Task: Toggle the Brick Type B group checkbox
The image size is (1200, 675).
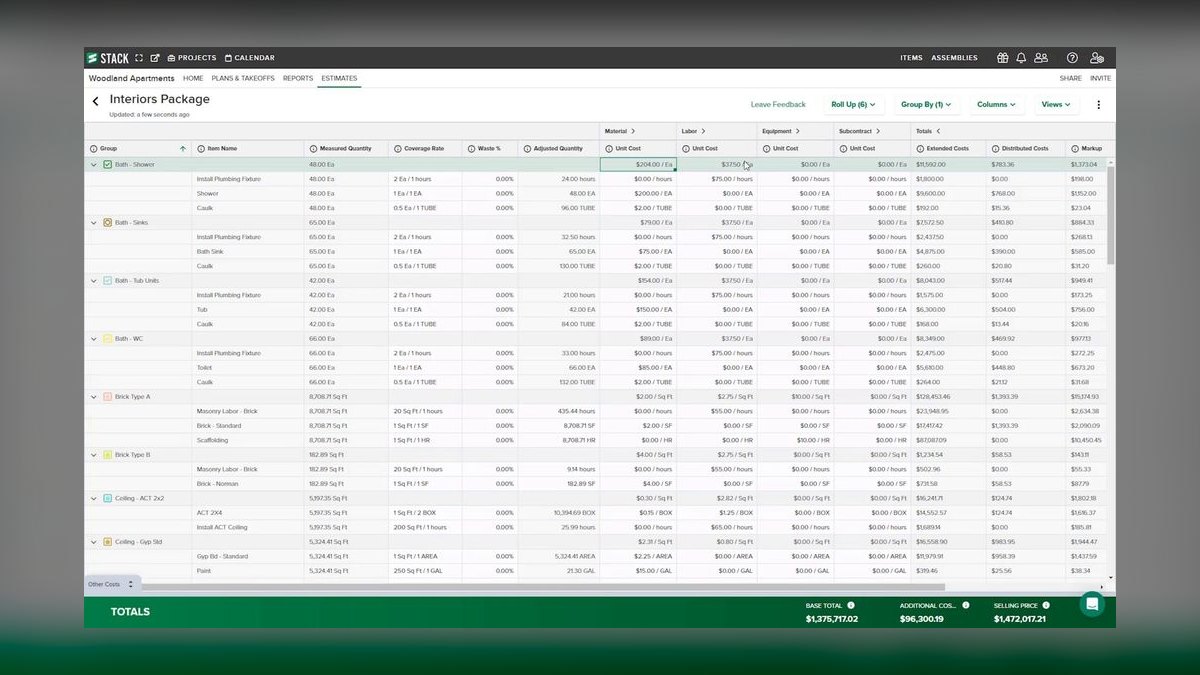Action: (x=108, y=455)
